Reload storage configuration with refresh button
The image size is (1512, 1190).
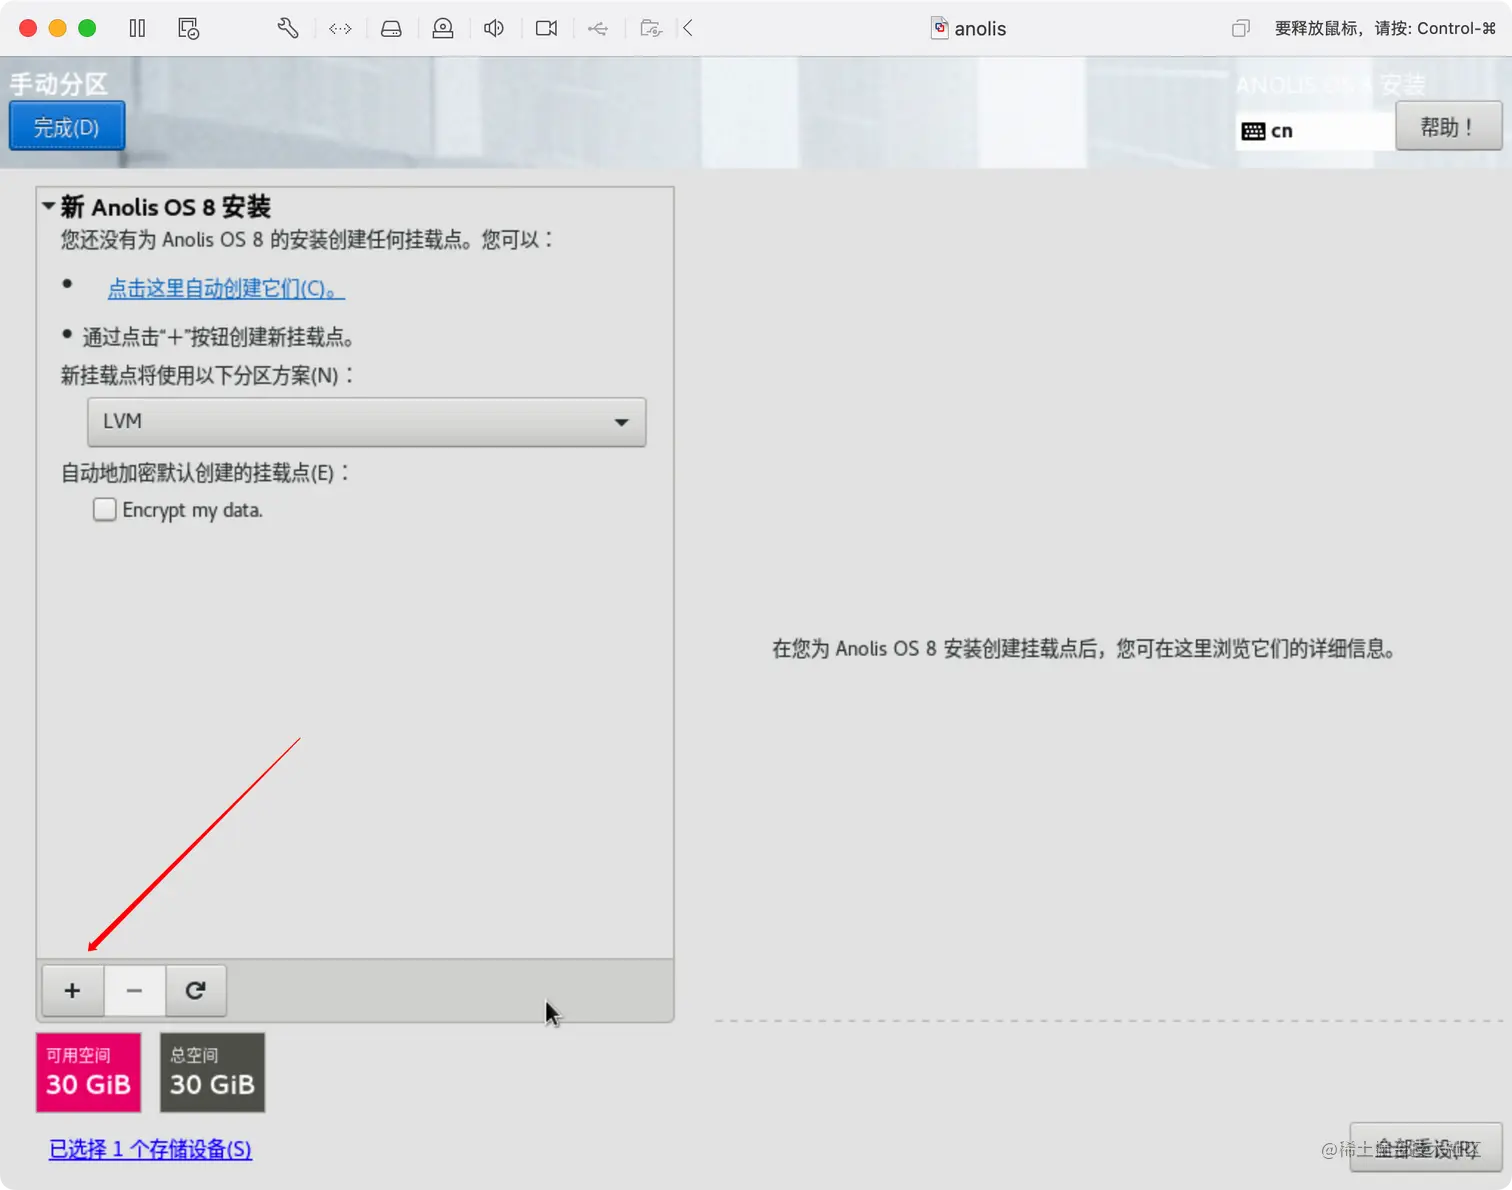coord(196,990)
